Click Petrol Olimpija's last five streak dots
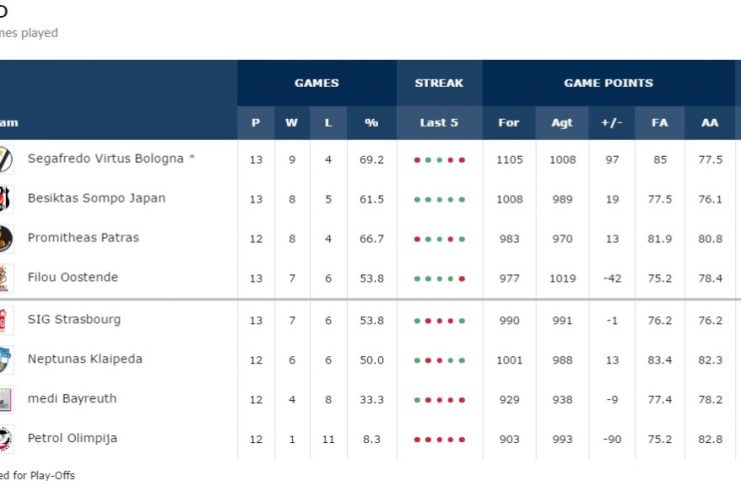 pyautogui.click(x=439, y=439)
